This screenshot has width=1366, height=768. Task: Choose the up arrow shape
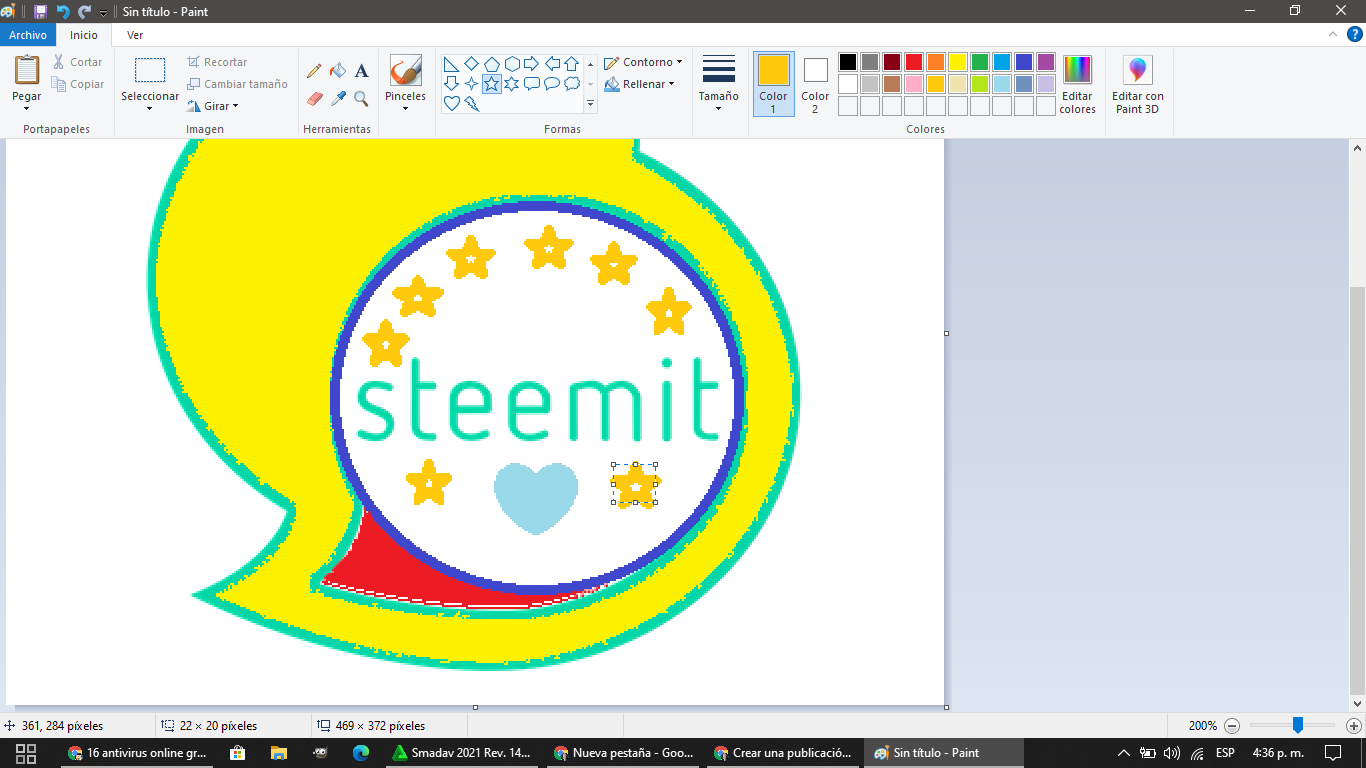(x=571, y=64)
